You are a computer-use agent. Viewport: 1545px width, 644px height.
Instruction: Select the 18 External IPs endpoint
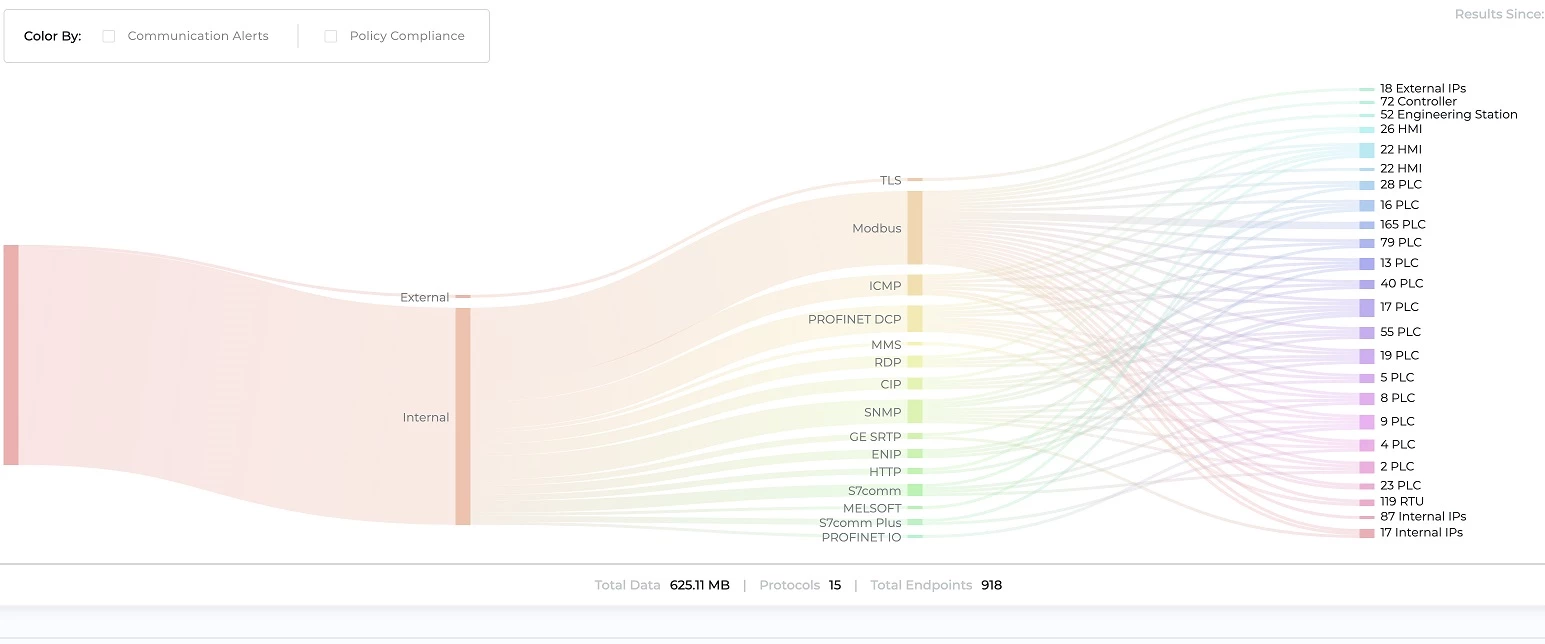click(x=1422, y=89)
